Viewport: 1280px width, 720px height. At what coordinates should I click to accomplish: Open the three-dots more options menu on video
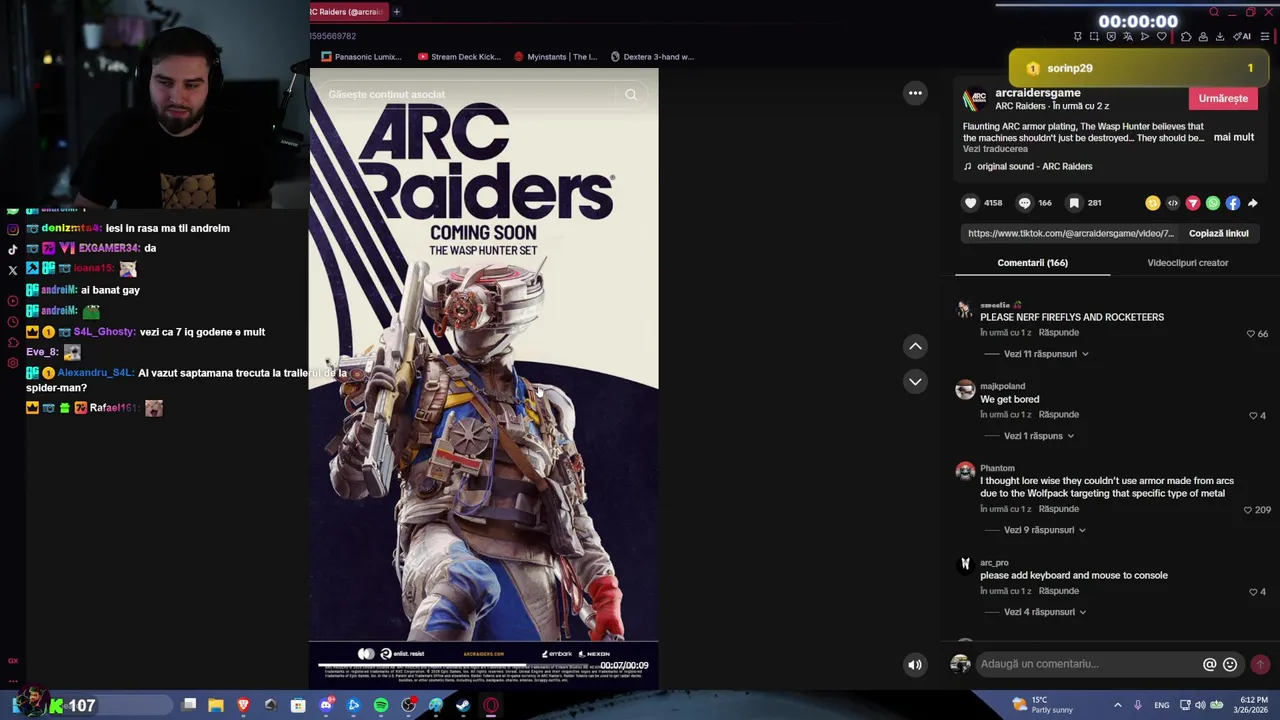(x=915, y=93)
